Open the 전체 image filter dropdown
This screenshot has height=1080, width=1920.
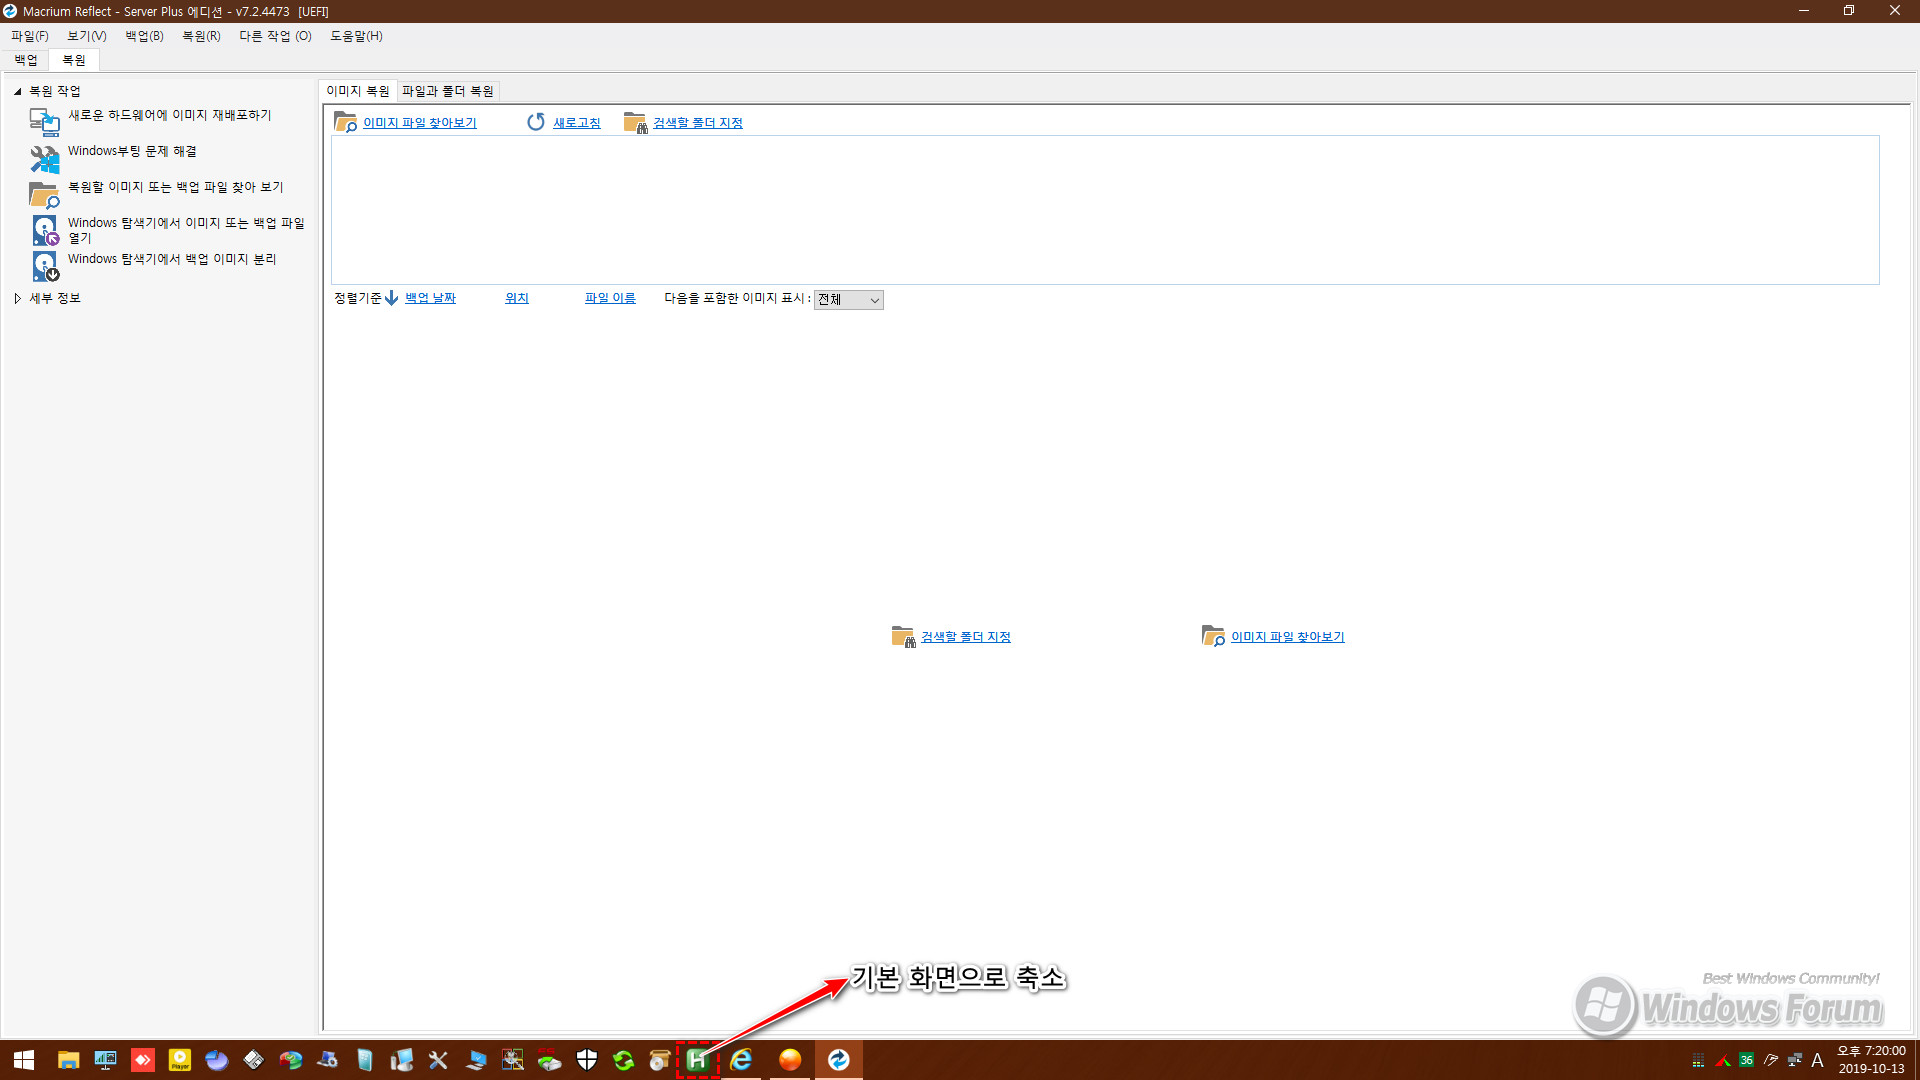[x=848, y=300]
